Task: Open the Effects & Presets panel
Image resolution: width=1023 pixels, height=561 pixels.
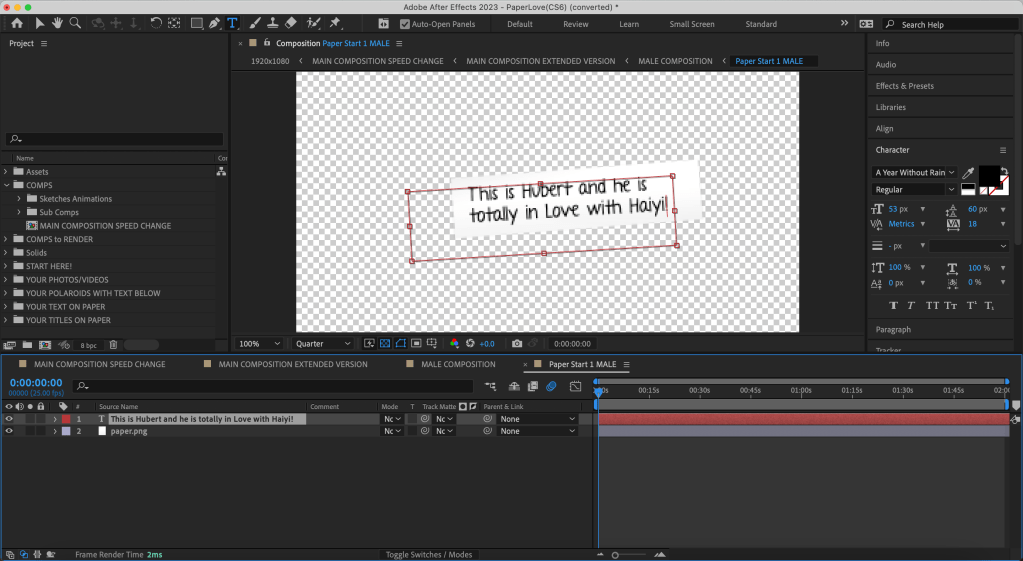Action: tap(904, 86)
